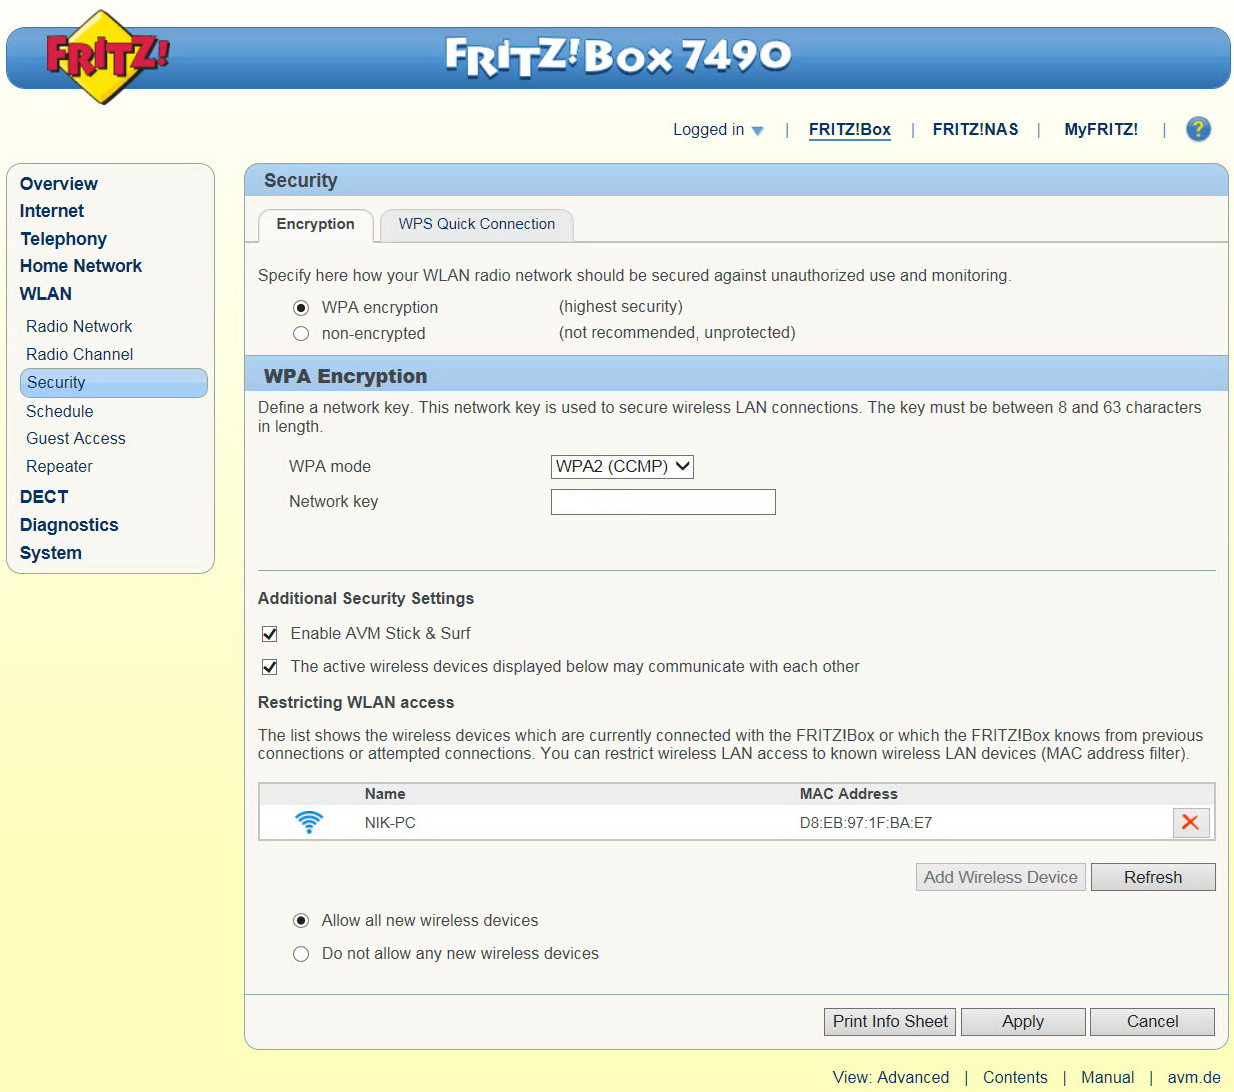Click the Cancel button
Image resolution: width=1234 pixels, height=1092 pixels.
(x=1153, y=1022)
